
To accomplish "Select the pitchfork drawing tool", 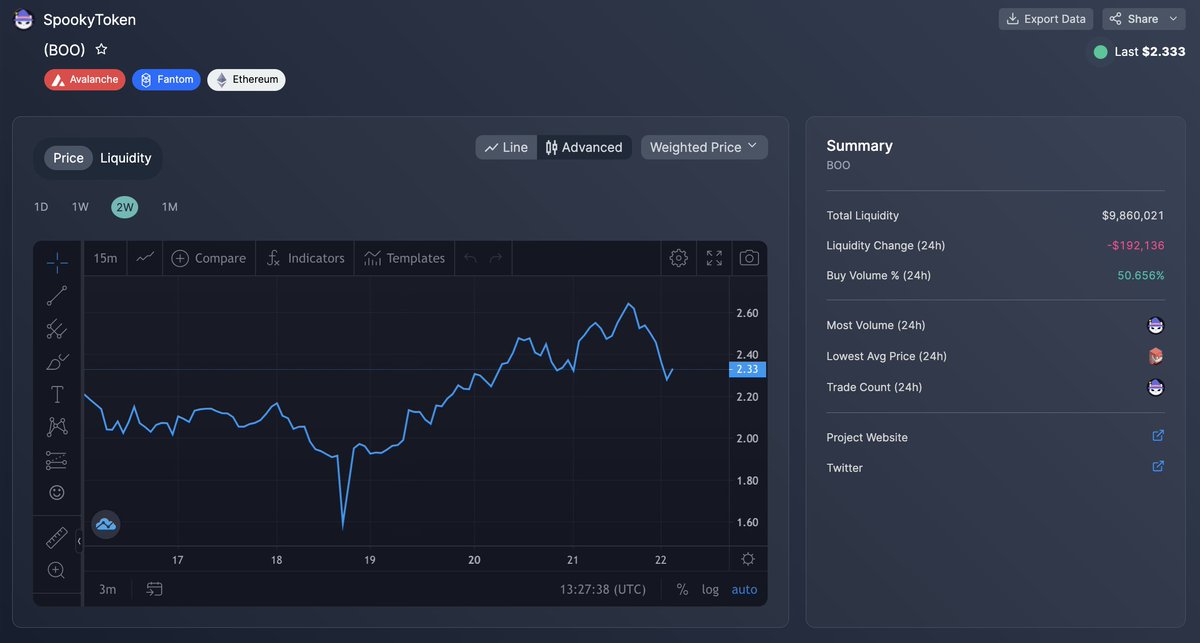I will [57, 328].
